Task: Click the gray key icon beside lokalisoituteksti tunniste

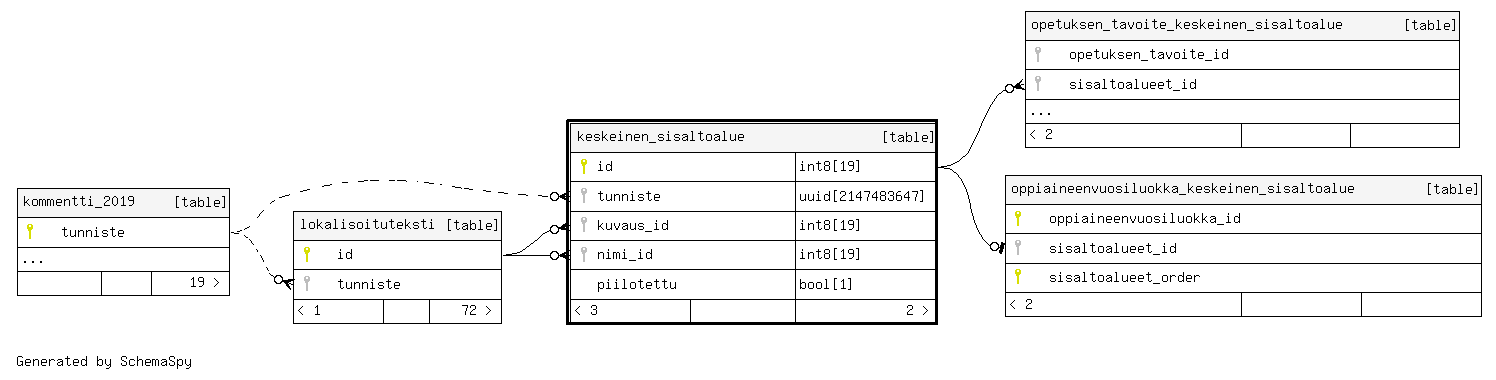Action: tap(307, 284)
